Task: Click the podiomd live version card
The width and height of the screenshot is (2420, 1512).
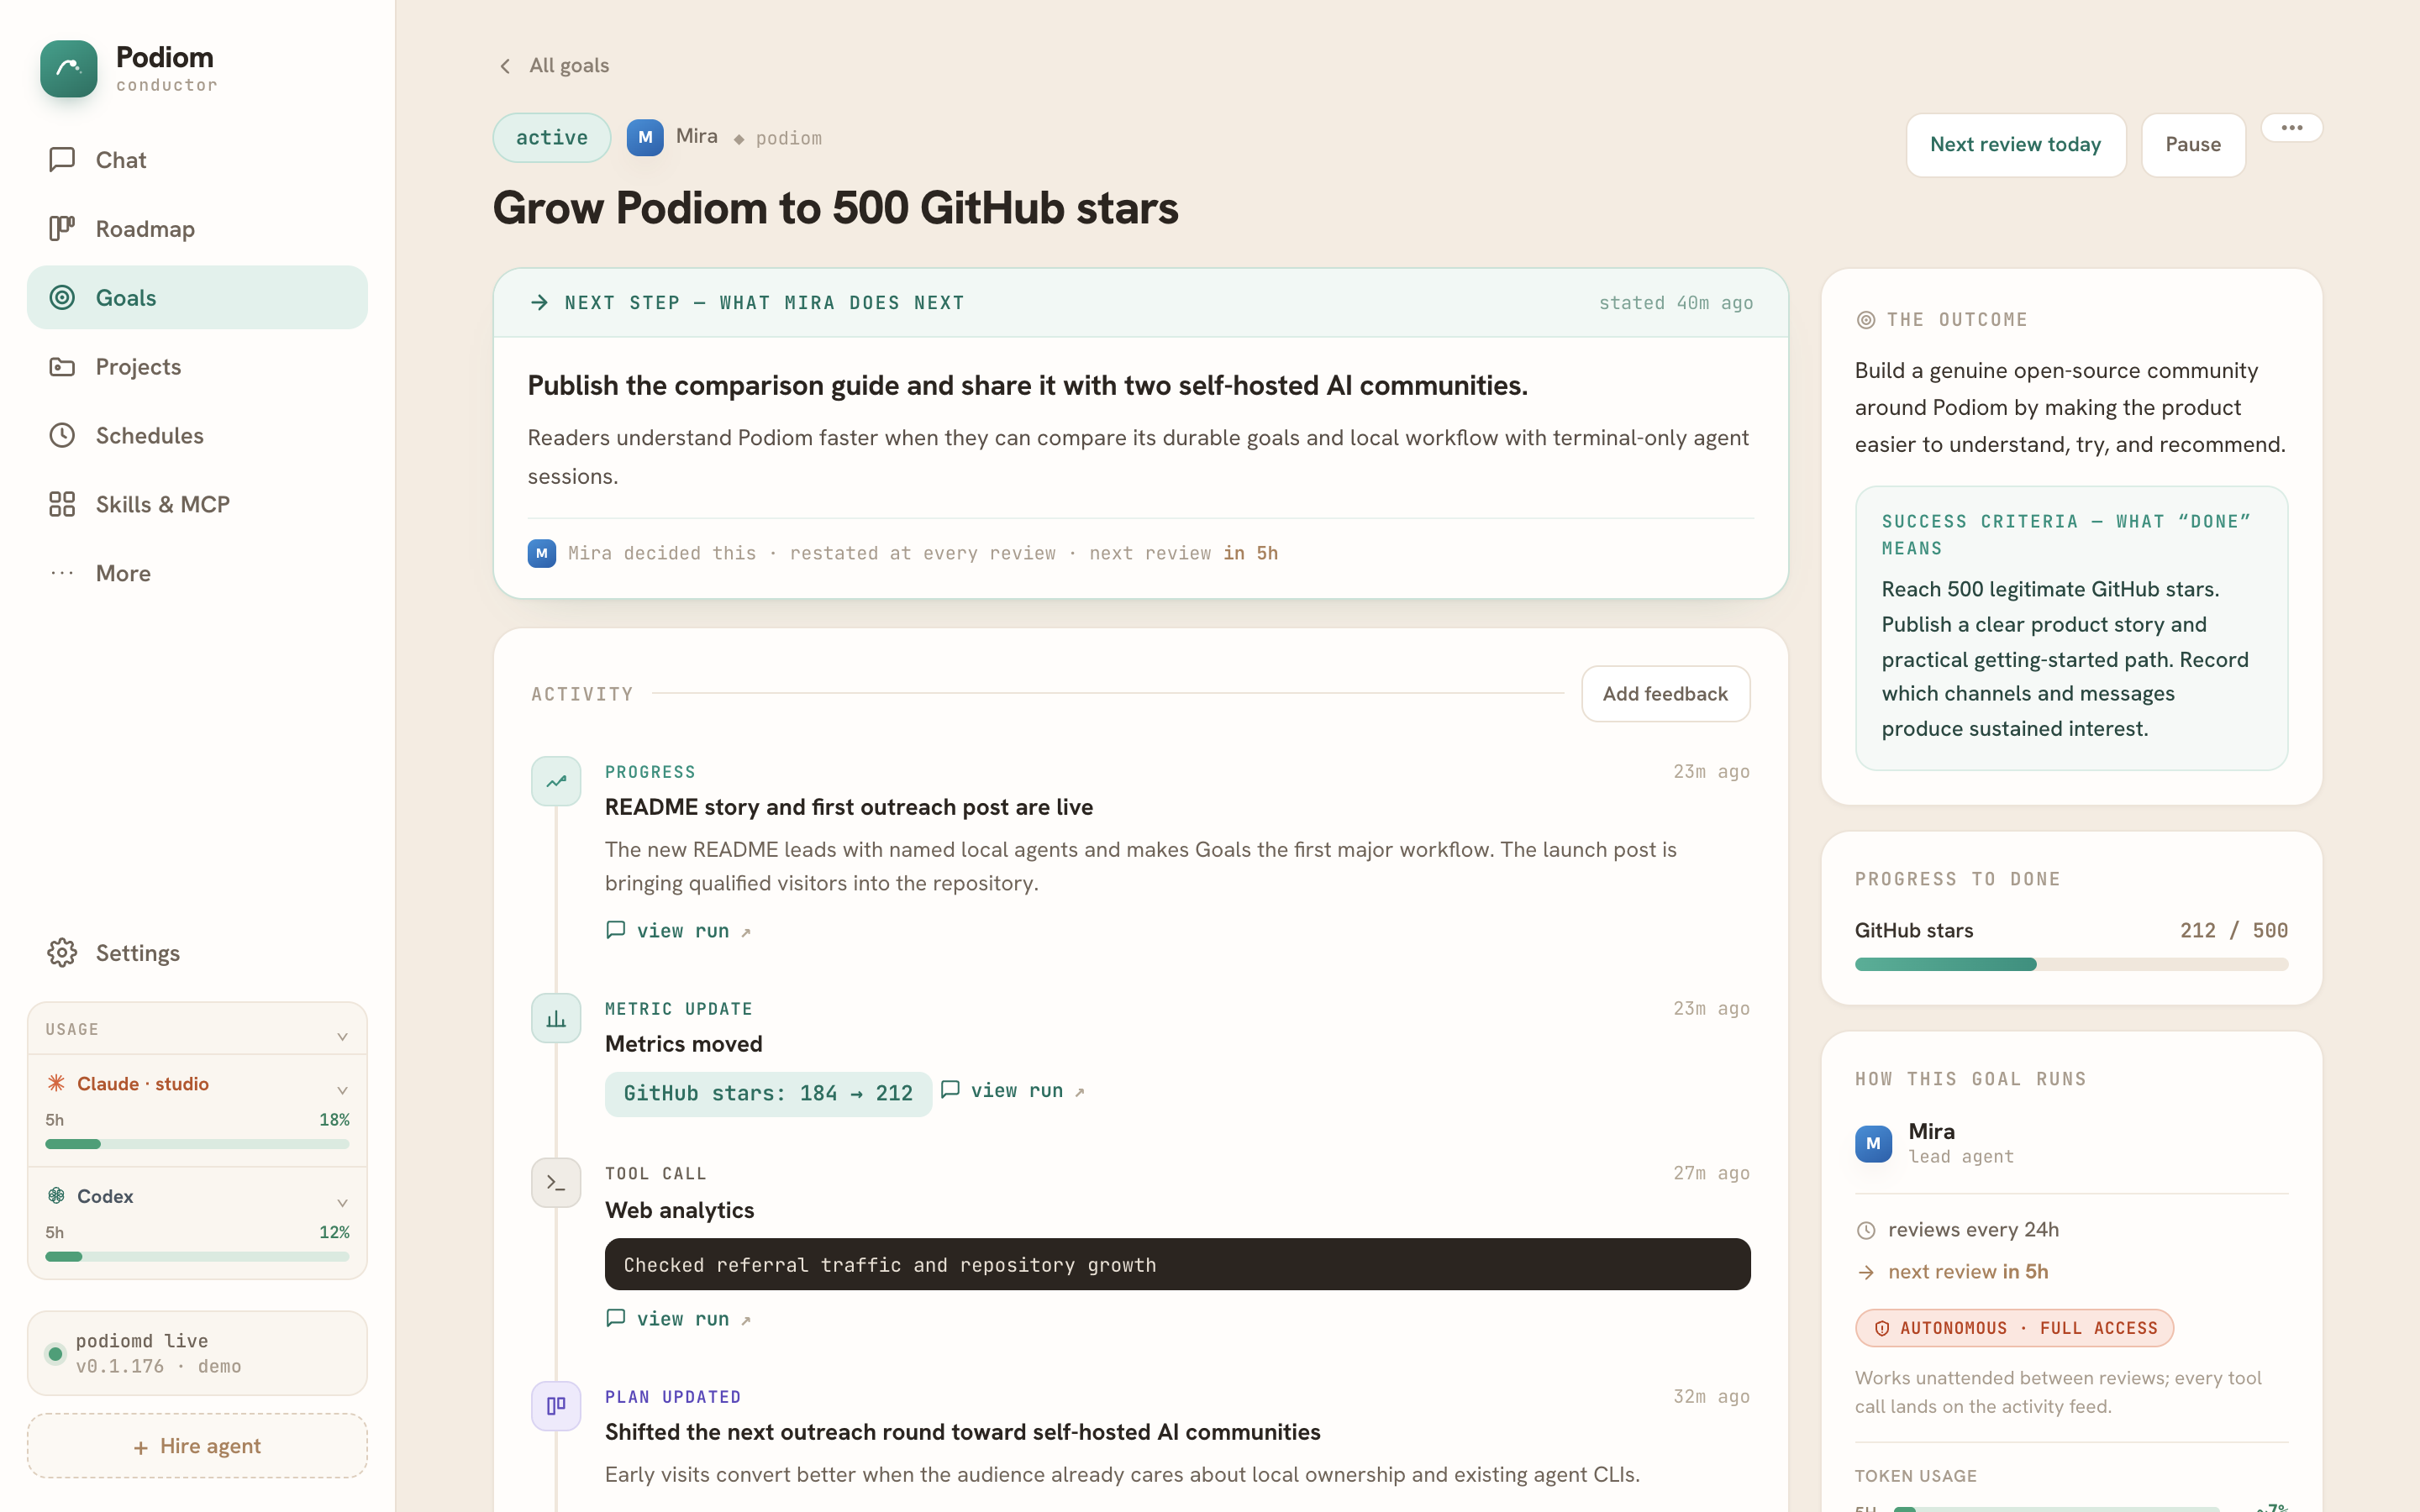Action: (197, 1353)
